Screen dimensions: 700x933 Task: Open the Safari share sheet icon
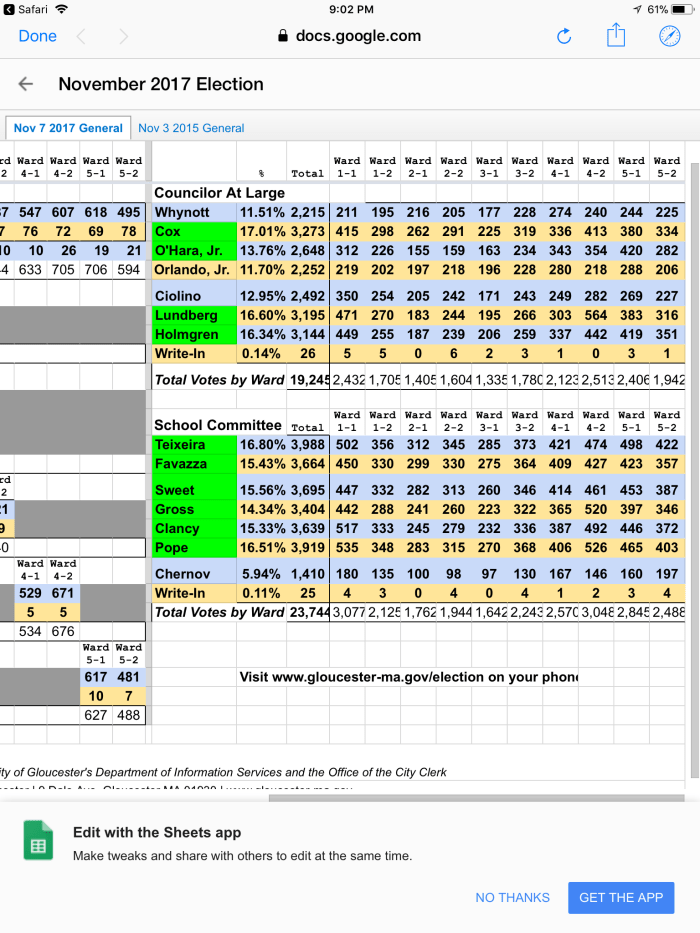pos(616,36)
